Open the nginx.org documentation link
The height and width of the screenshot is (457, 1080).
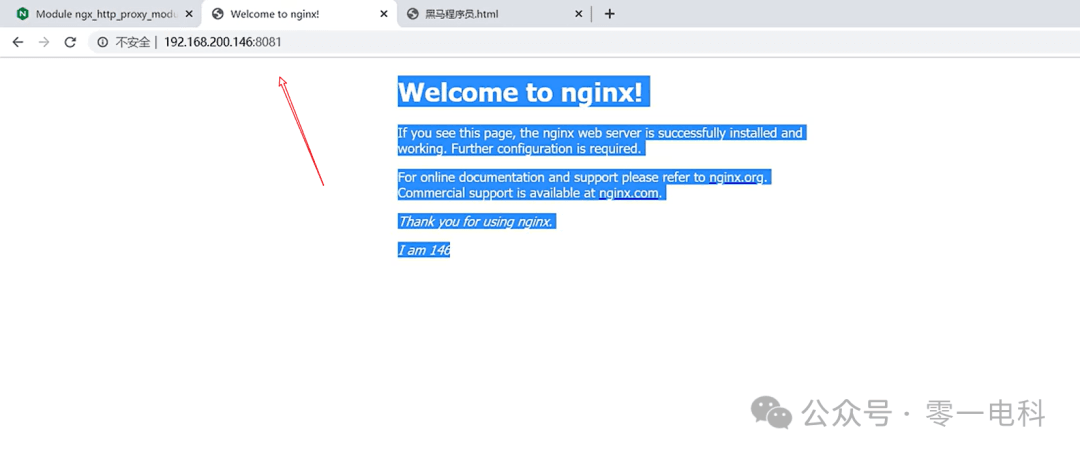pos(736,177)
